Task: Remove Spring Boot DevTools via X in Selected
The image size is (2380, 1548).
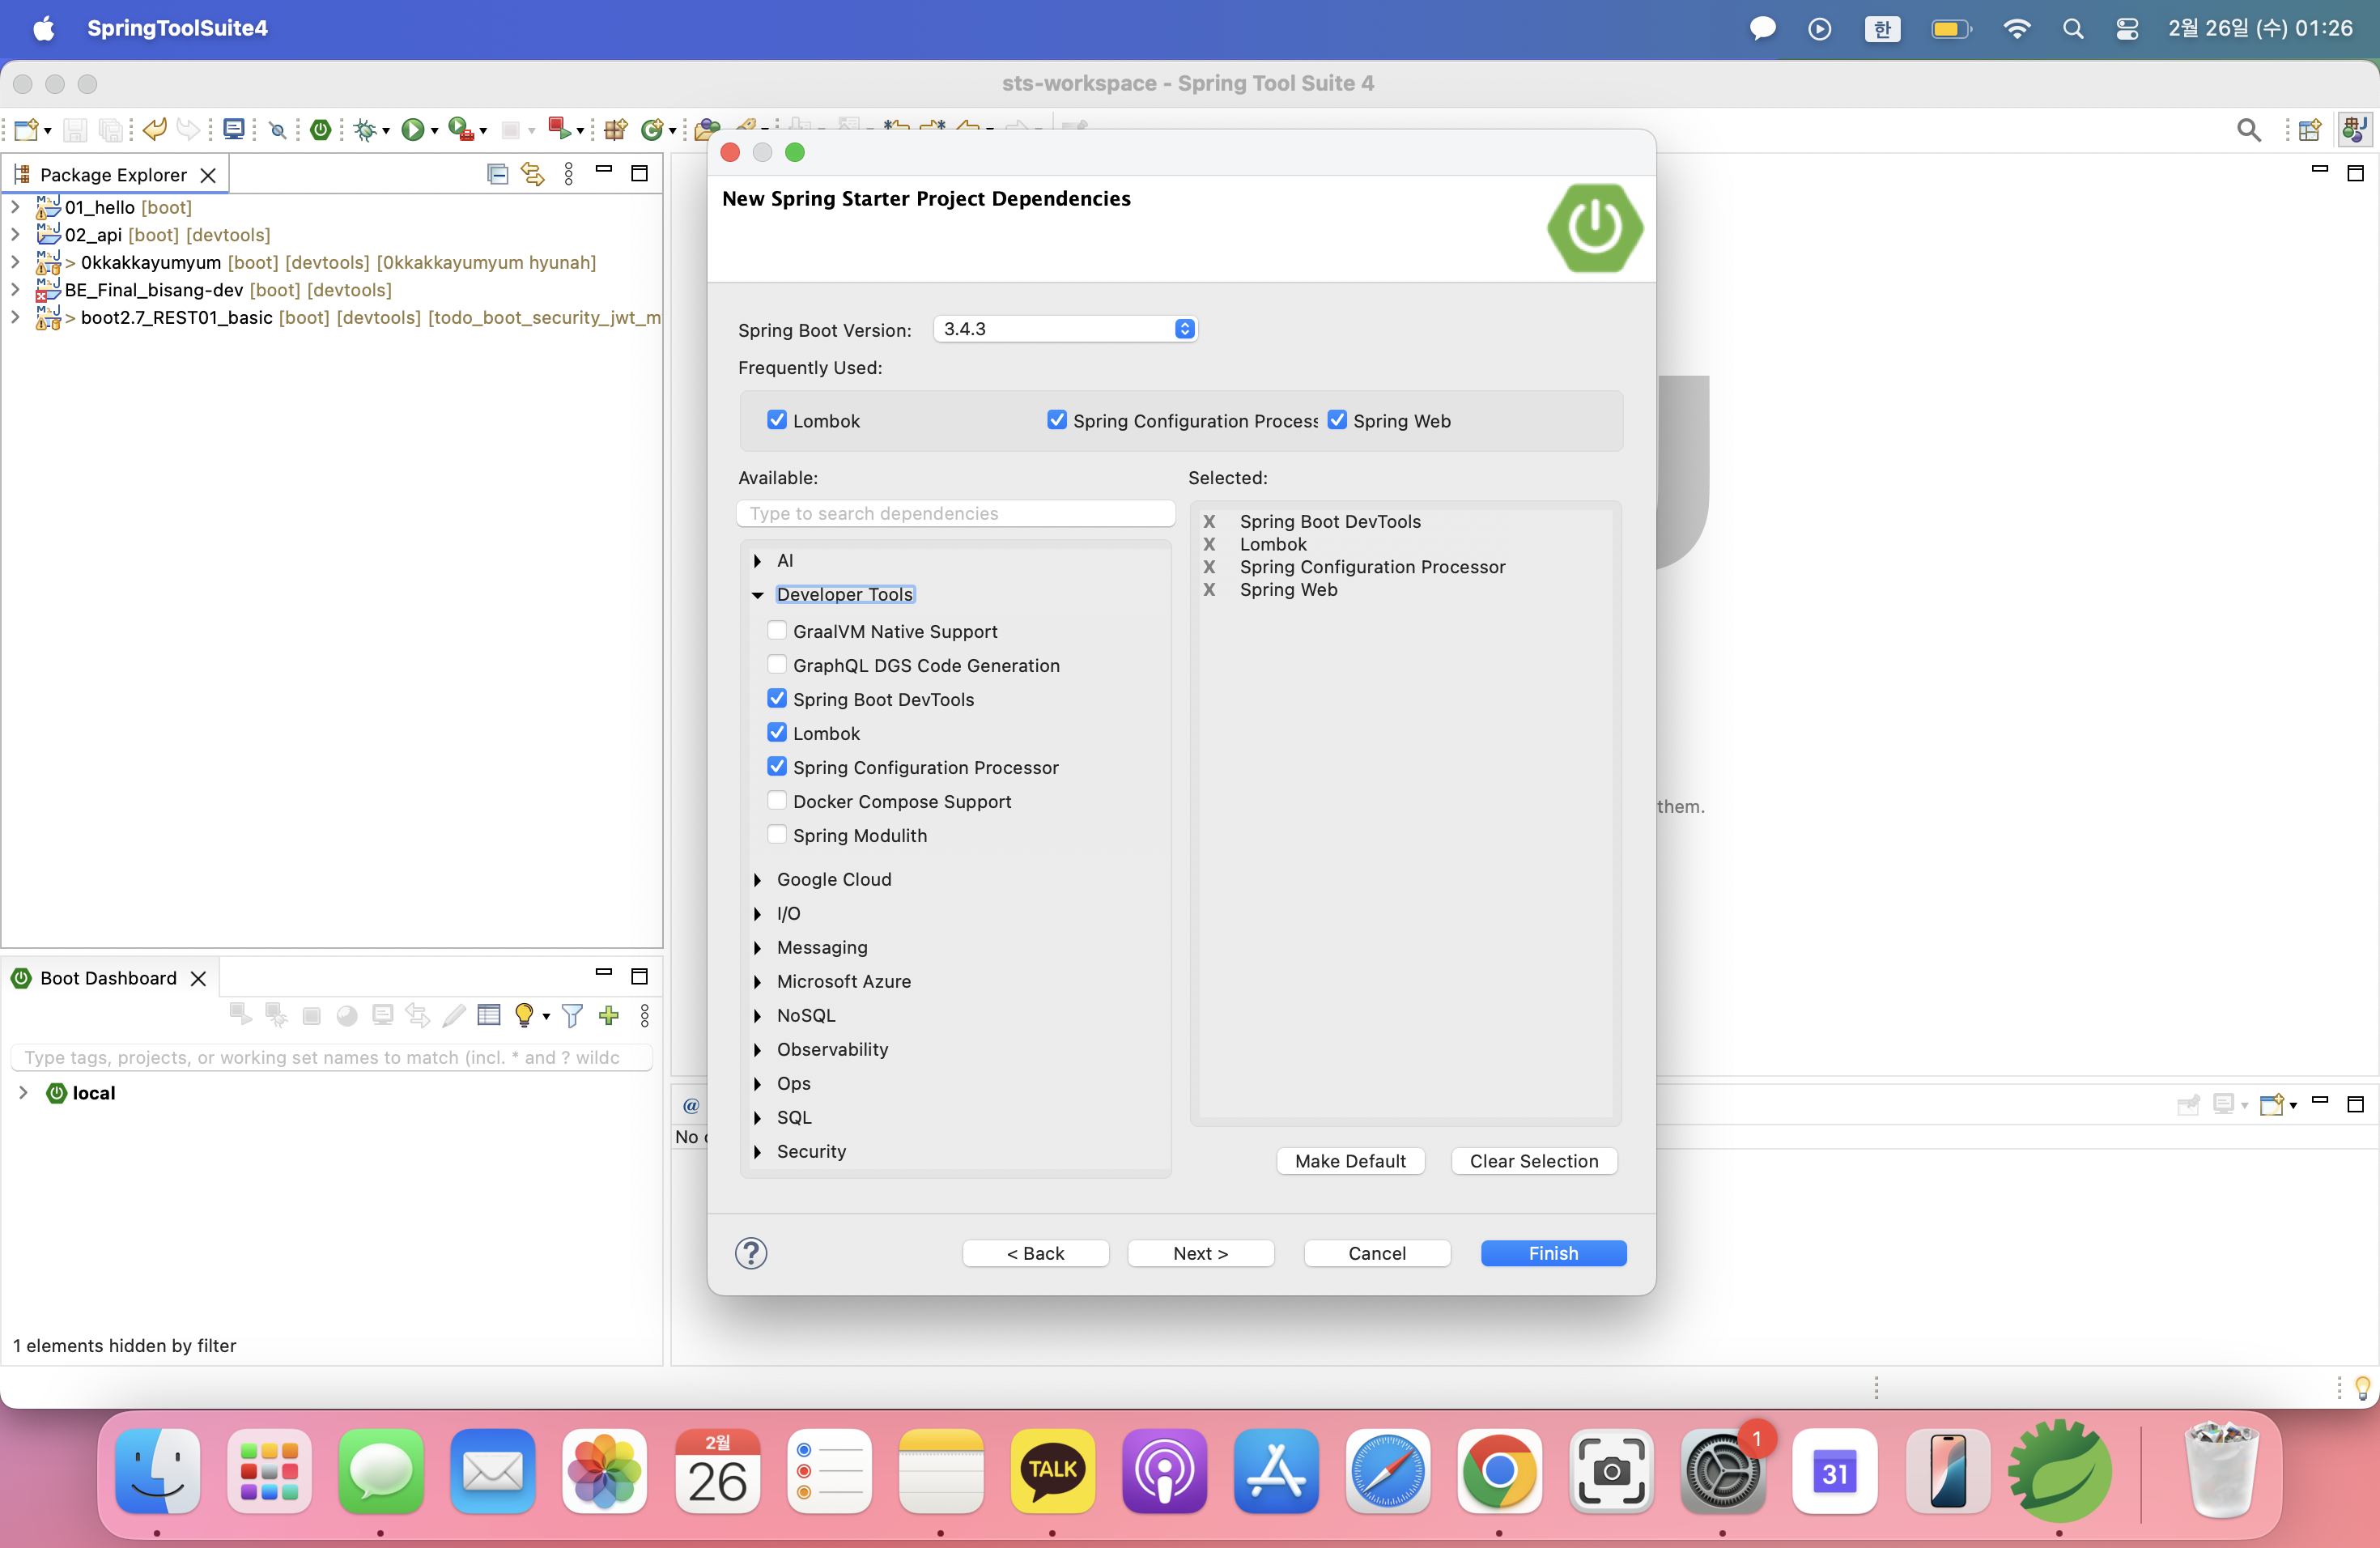Action: 1209,522
